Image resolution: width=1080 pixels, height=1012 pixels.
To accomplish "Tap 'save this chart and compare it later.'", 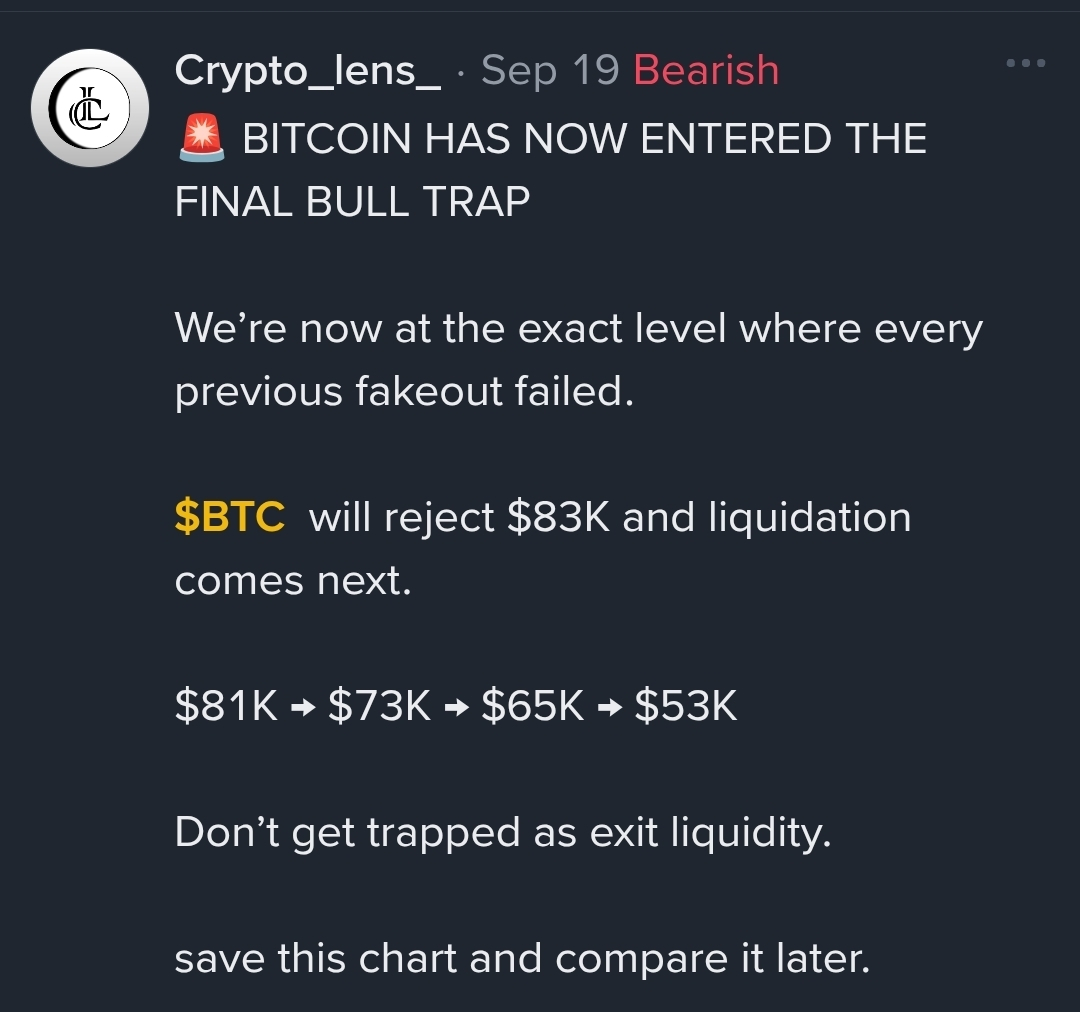I will [x=523, y=958].
